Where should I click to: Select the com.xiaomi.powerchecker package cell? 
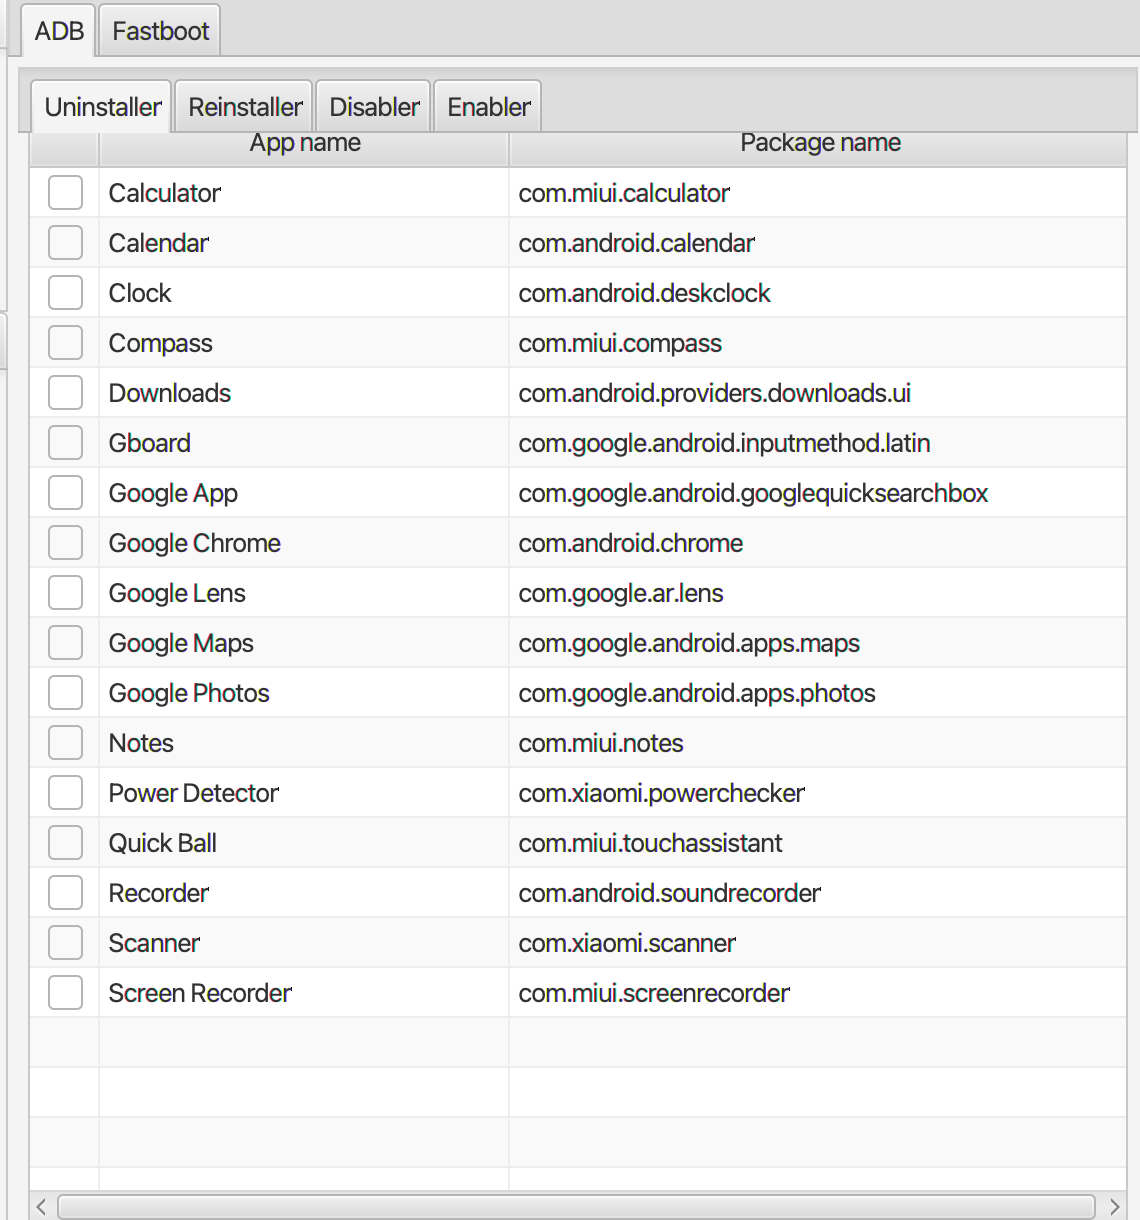coord(818,792)
